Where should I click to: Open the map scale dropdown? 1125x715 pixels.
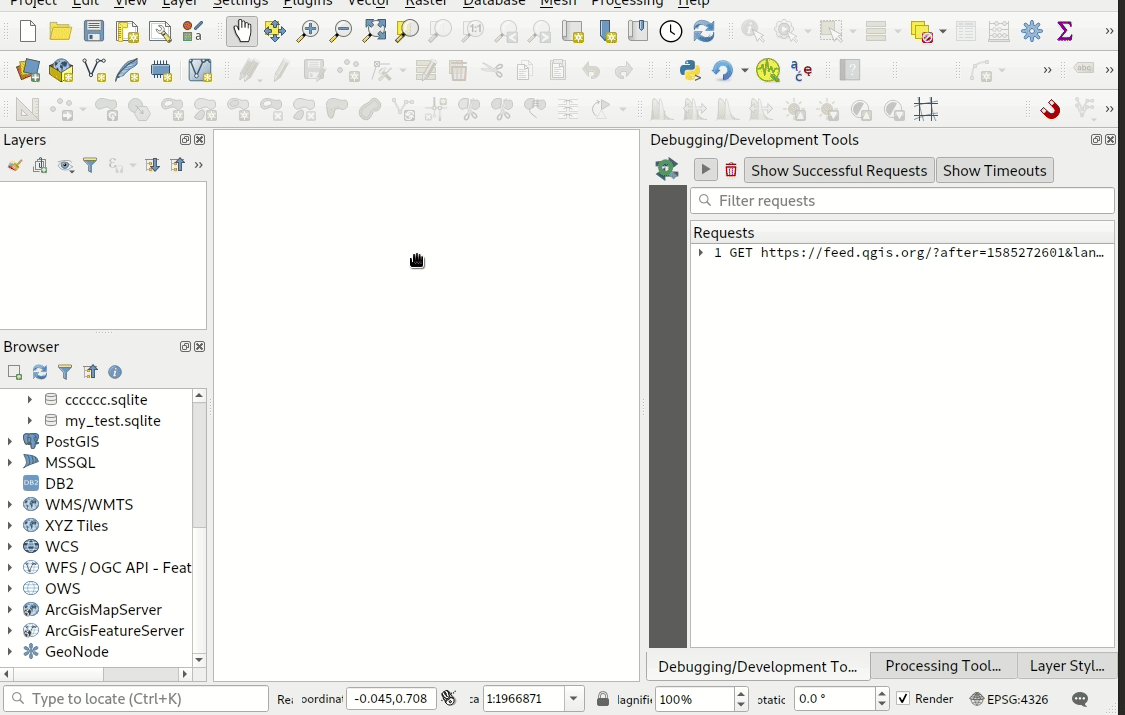tap(574, 699)
